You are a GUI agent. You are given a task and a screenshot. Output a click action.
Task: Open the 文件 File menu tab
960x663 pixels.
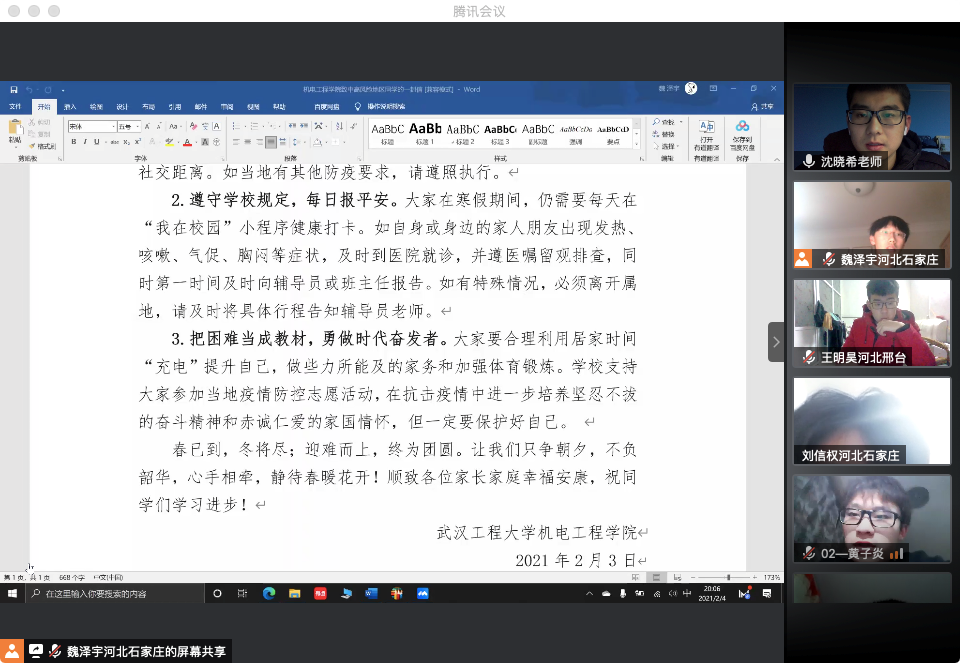click(x=15, y=106)
